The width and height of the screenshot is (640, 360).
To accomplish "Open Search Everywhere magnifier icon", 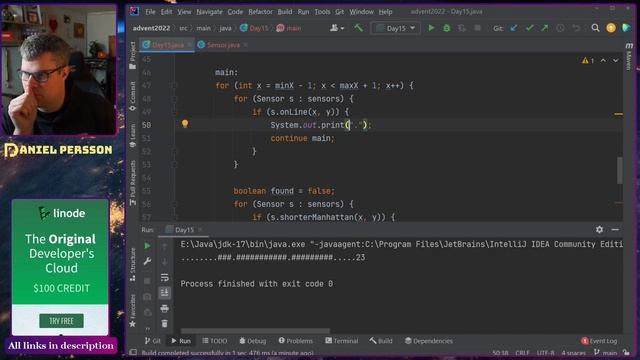I will 595,28.
